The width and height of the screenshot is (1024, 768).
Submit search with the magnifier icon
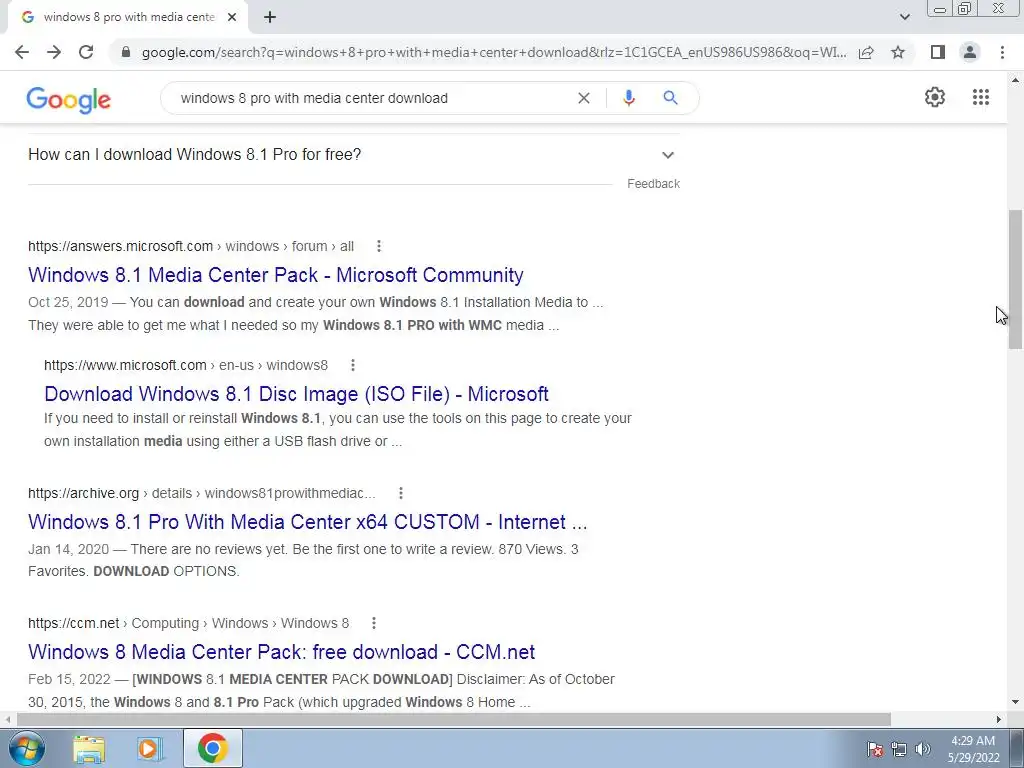(670, 98)
